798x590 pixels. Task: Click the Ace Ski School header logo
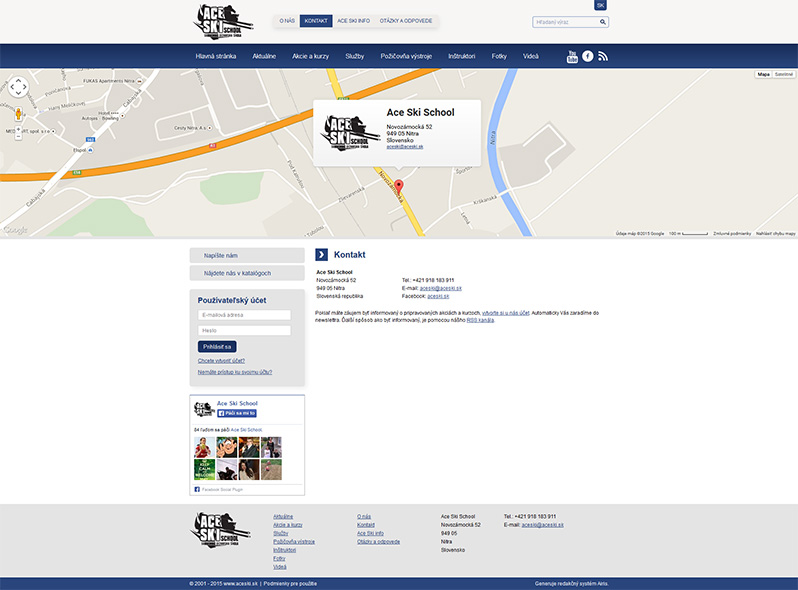coord(223,22)
